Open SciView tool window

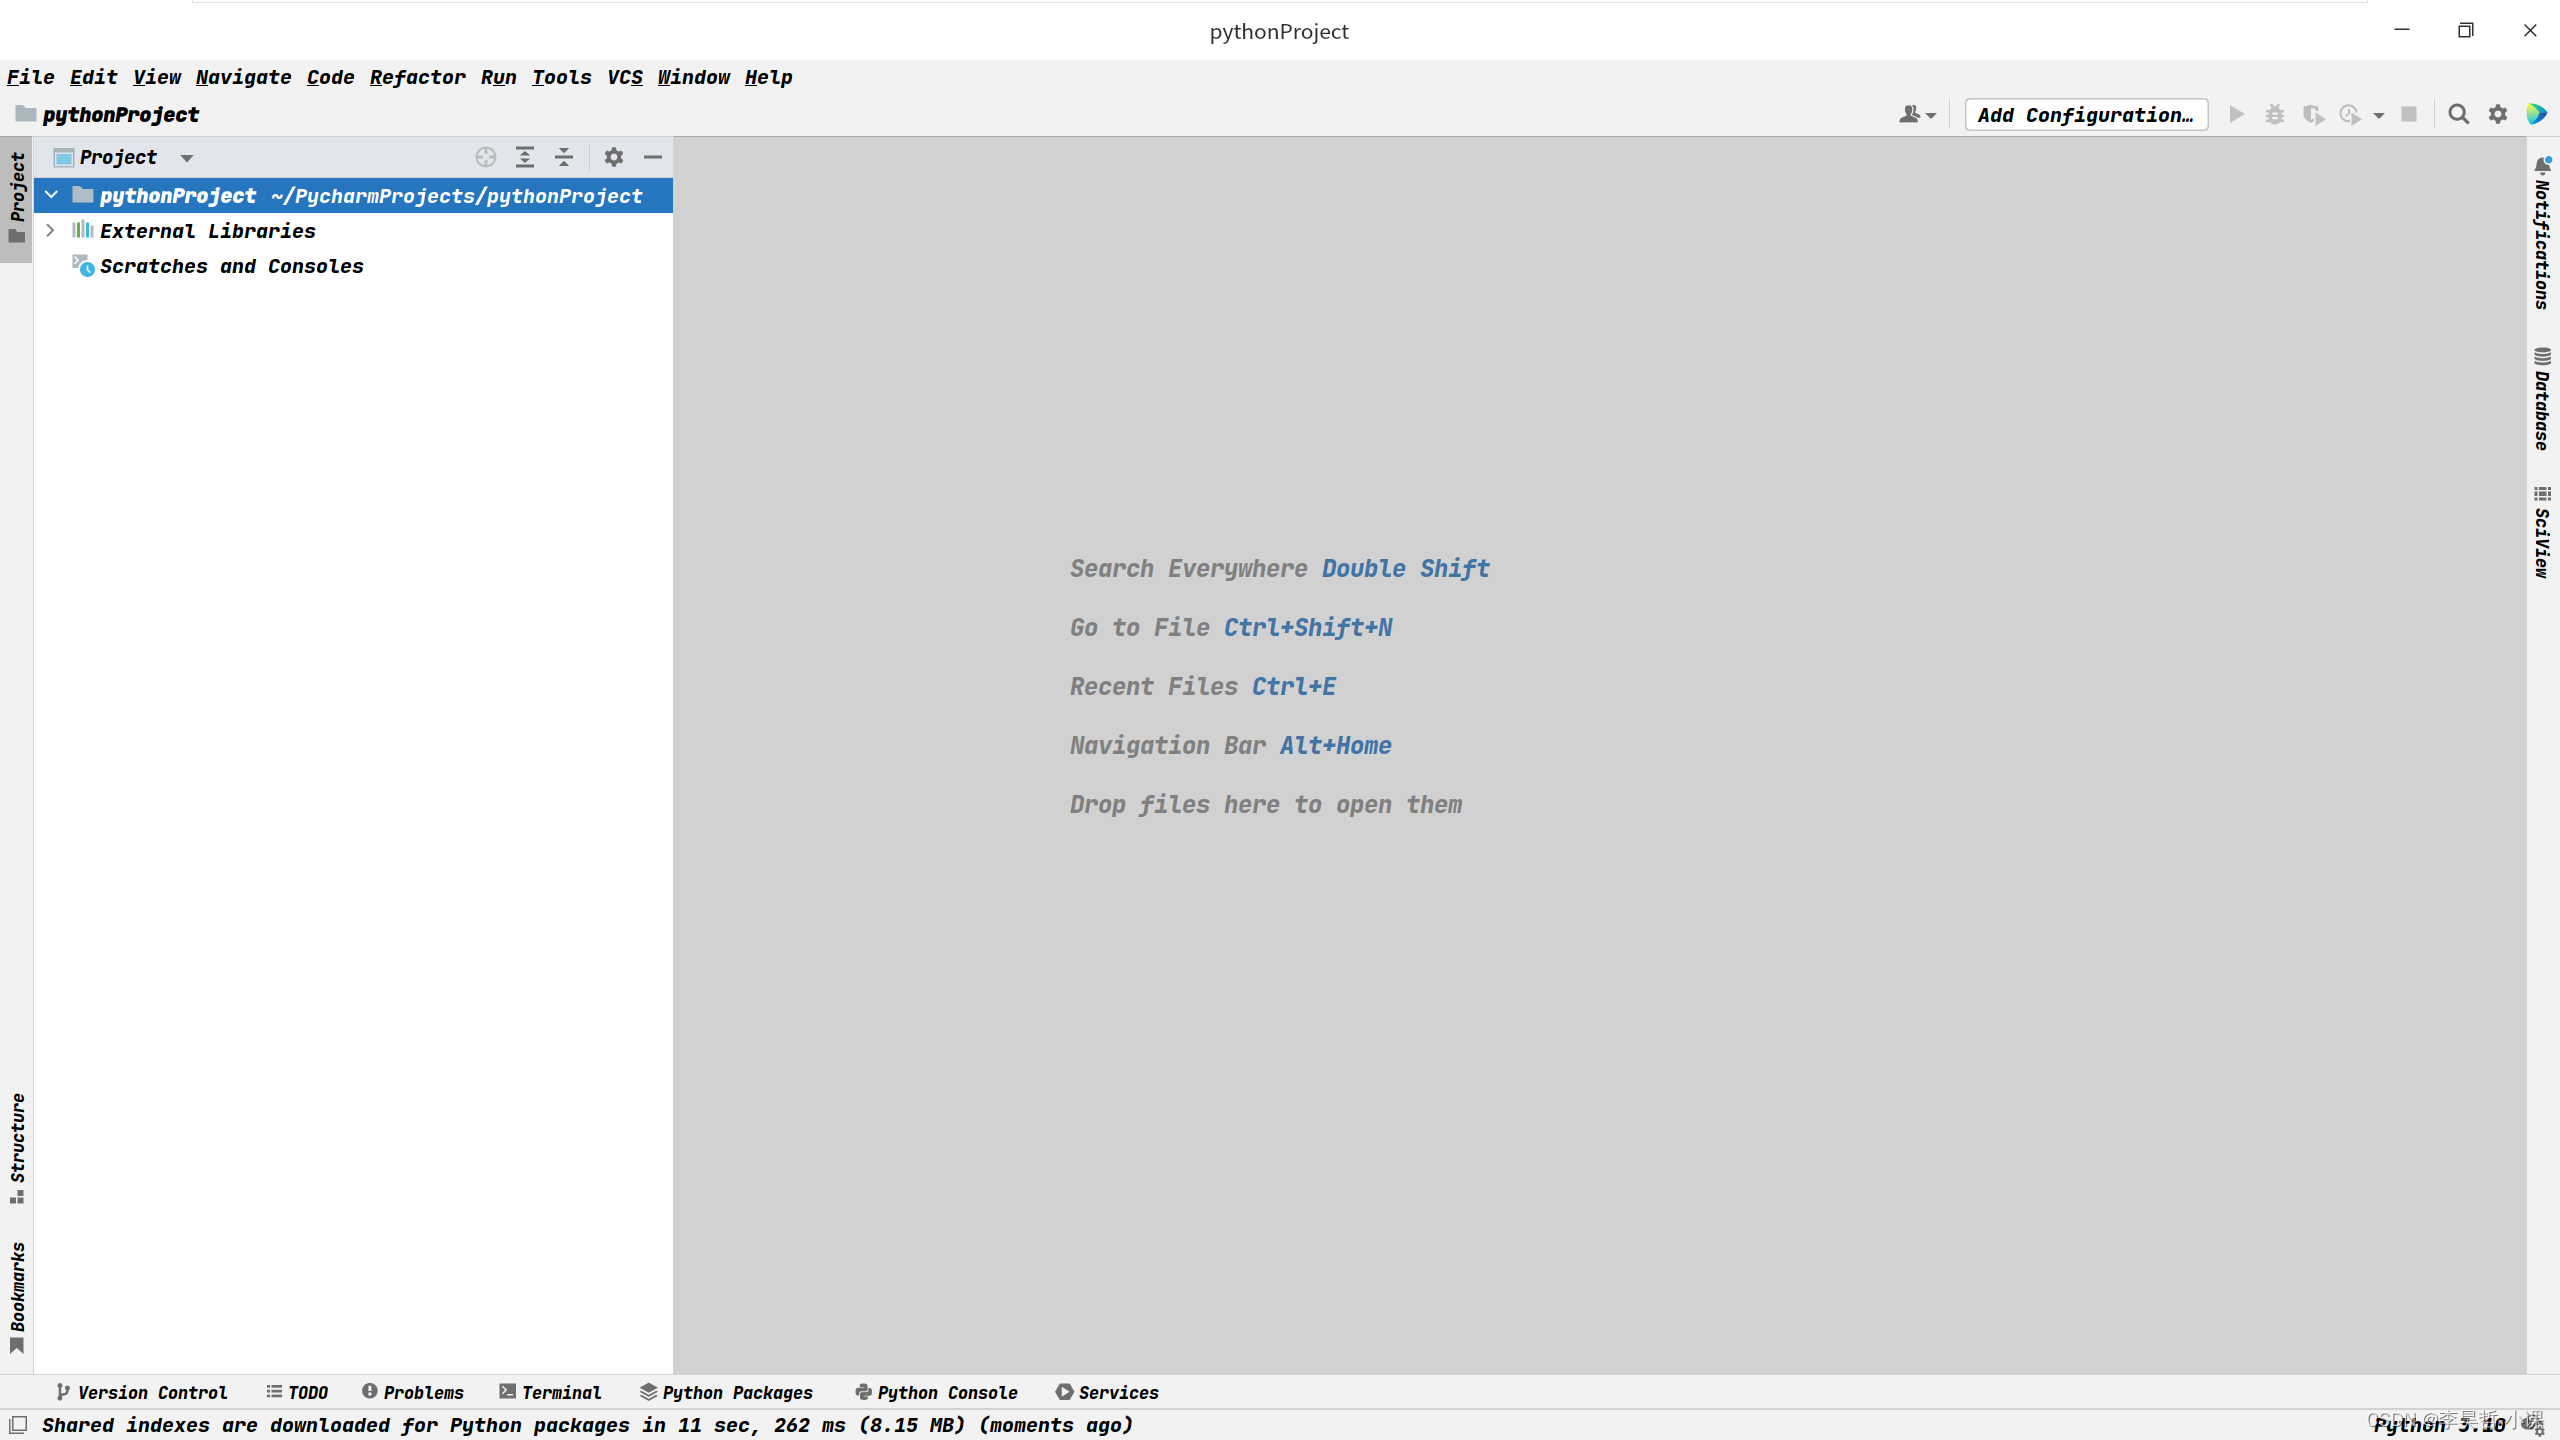(2543, 532)
